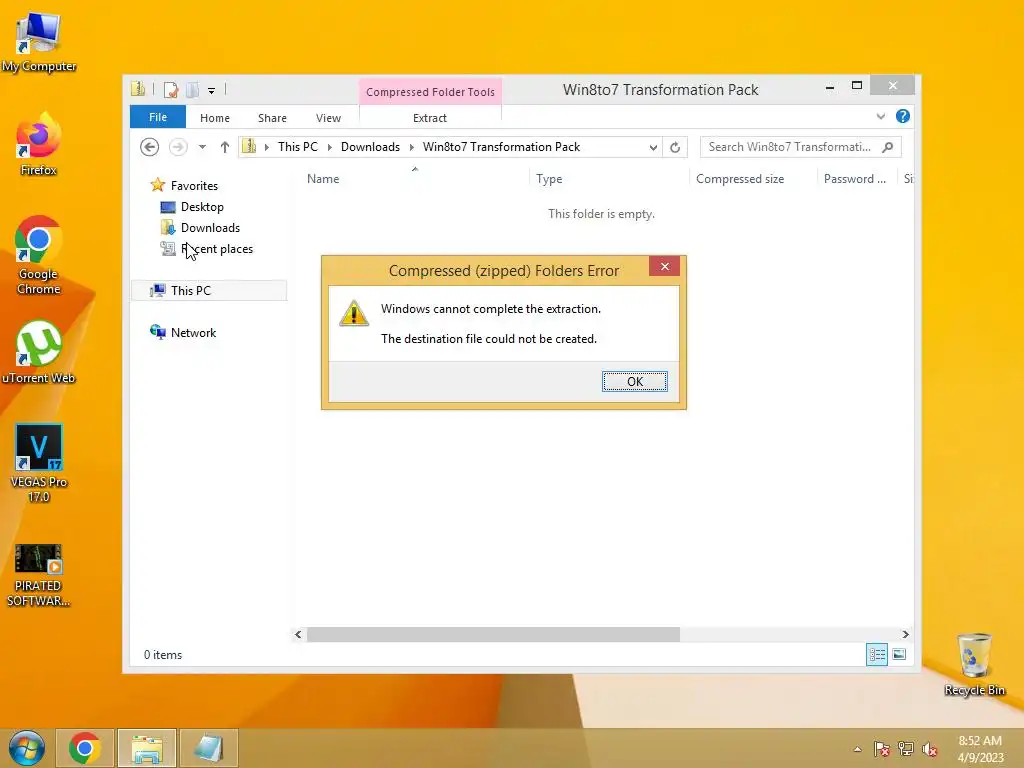This screenshot has height=768, width=1024.
Task: Expand the ribbon with the chevron
Action: coord(880,116)
